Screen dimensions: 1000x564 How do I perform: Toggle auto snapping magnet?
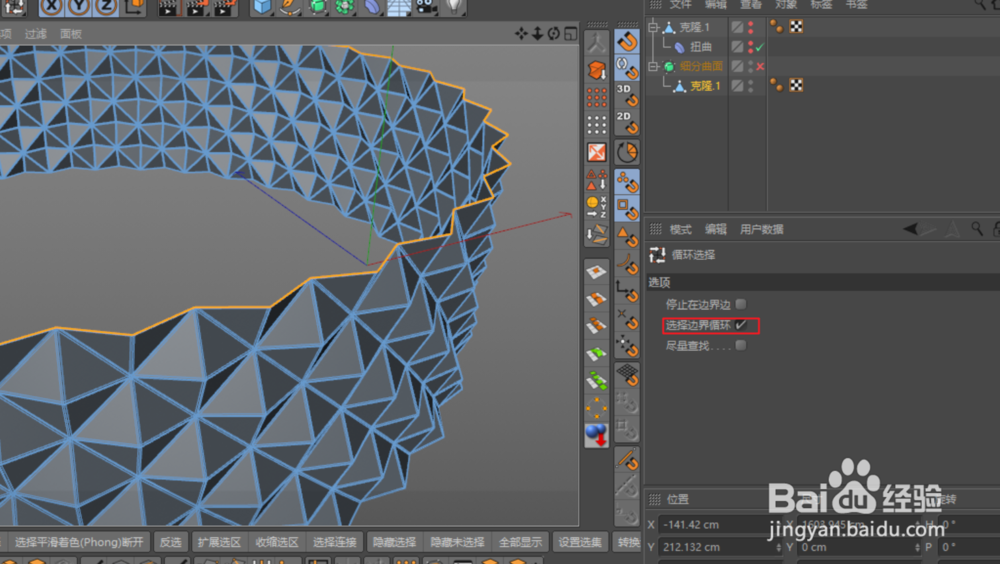click(627, 68)
